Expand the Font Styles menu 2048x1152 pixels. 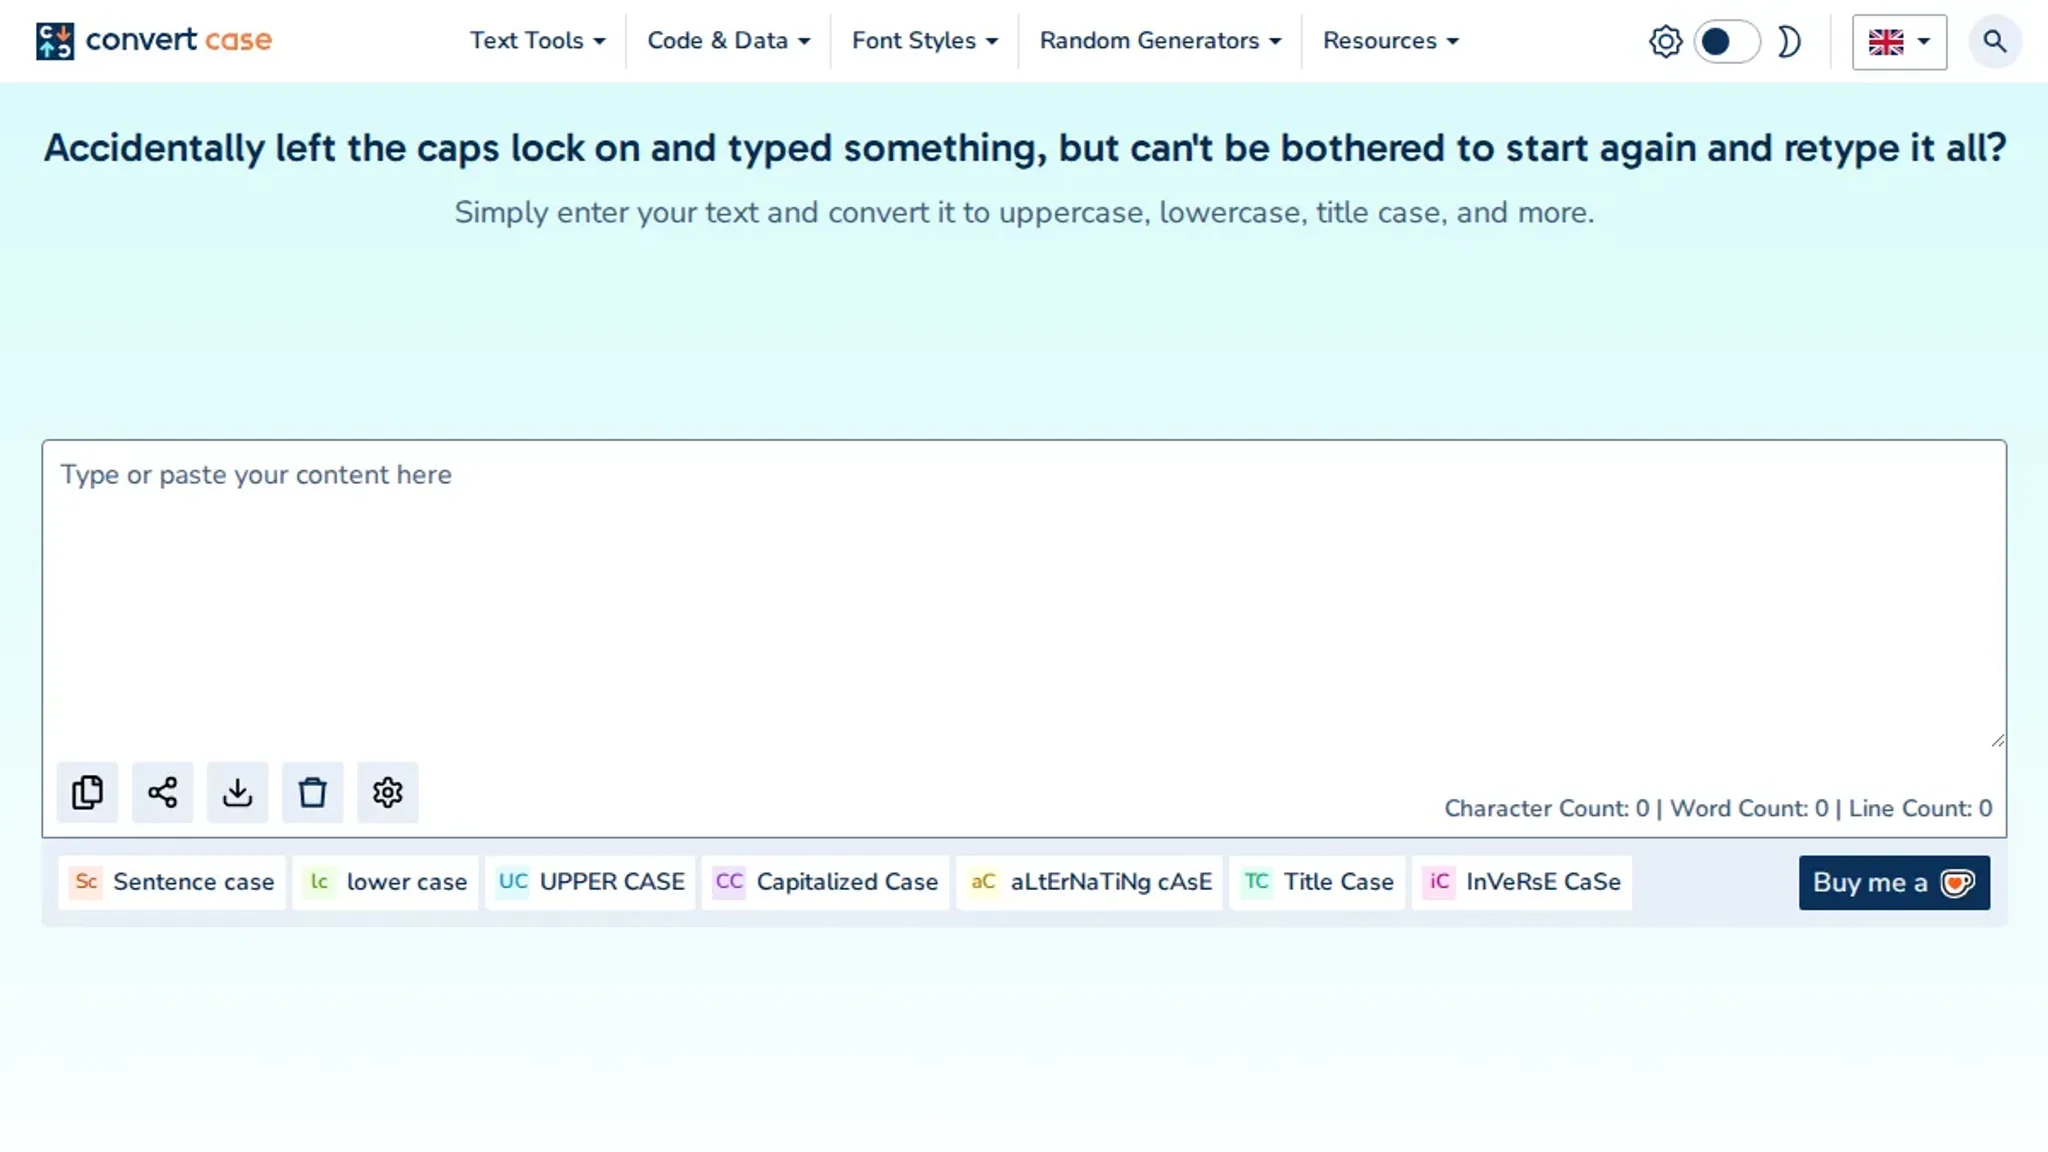924,41
